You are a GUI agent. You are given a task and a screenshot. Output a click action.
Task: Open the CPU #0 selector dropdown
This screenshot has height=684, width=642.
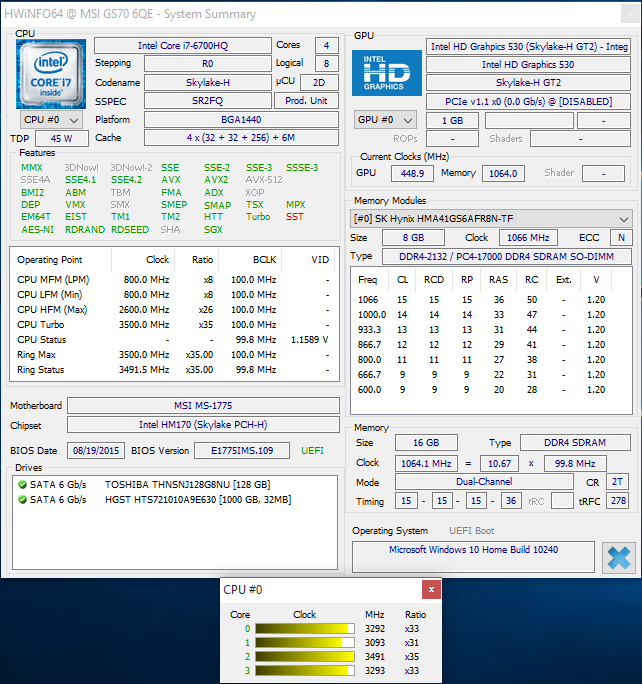[51, 120]
